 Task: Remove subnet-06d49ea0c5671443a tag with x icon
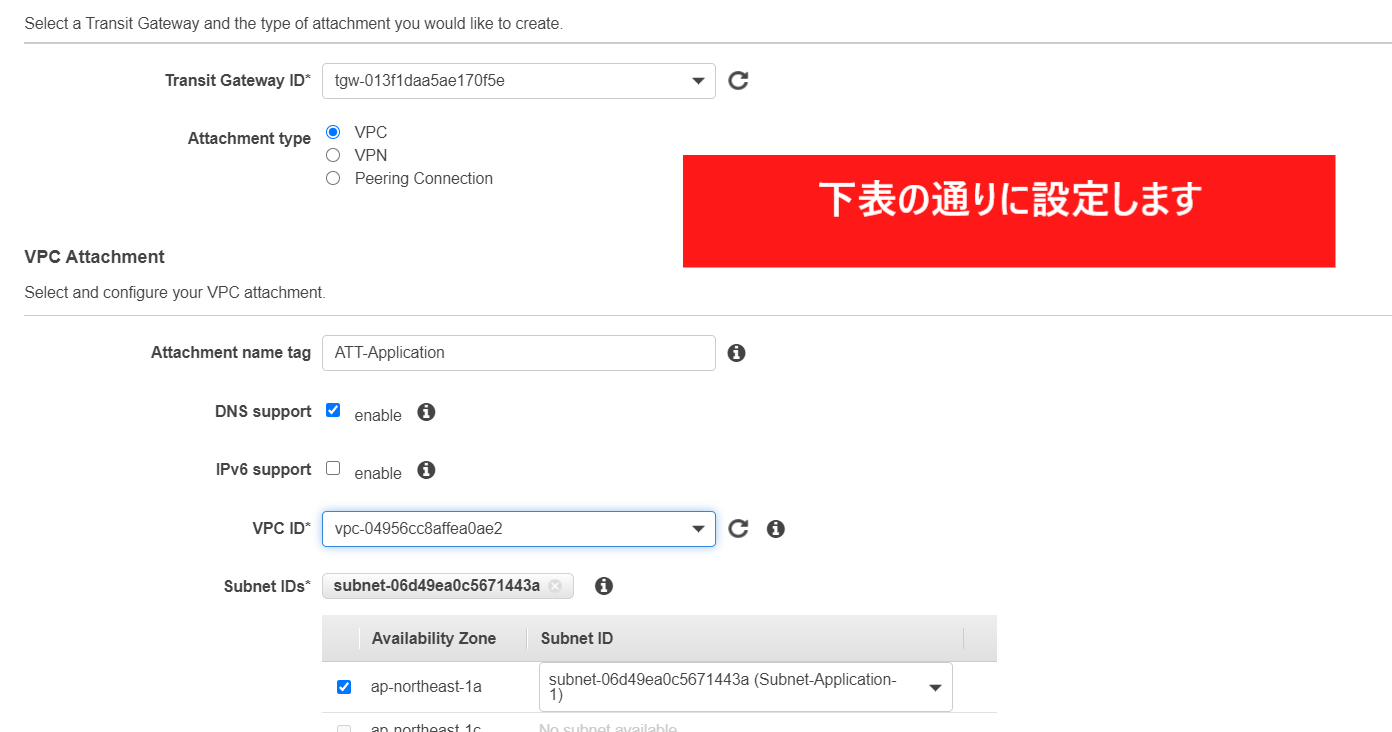pos(555,586)
